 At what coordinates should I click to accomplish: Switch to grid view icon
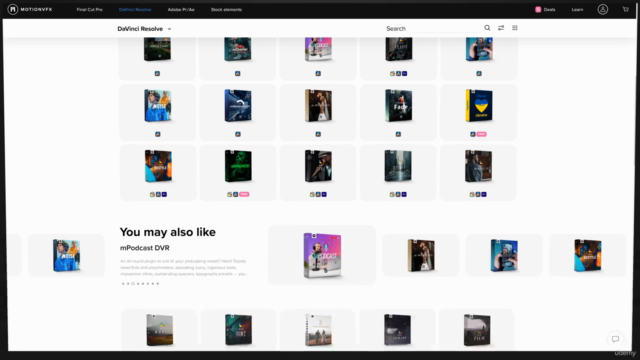[x=515, y=28]
